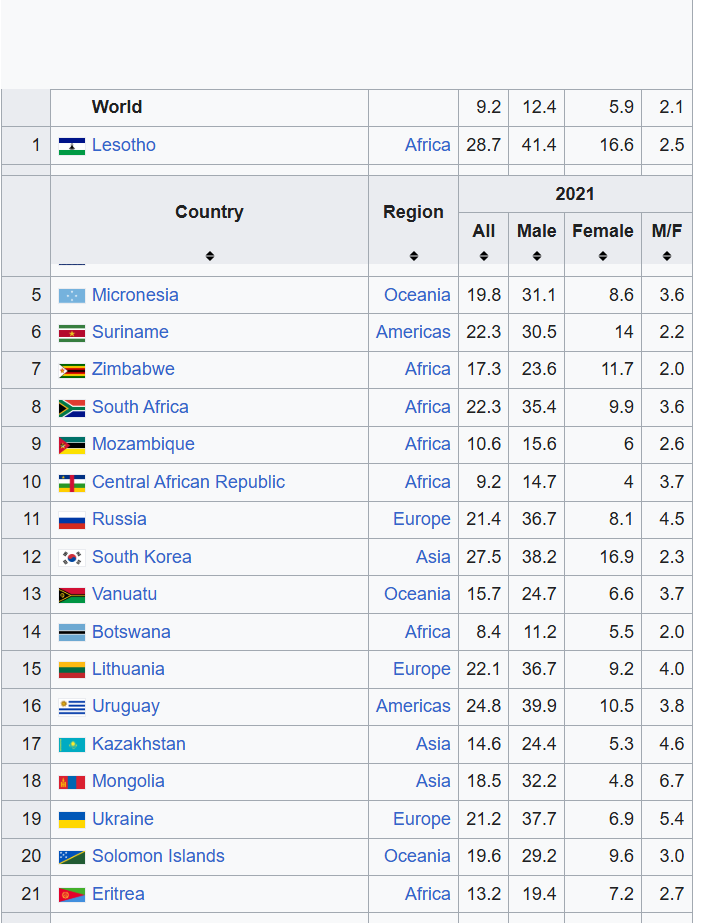Open the Lithuania country link
The height and width of the screenshot is (923, 702).
(128, 669)
